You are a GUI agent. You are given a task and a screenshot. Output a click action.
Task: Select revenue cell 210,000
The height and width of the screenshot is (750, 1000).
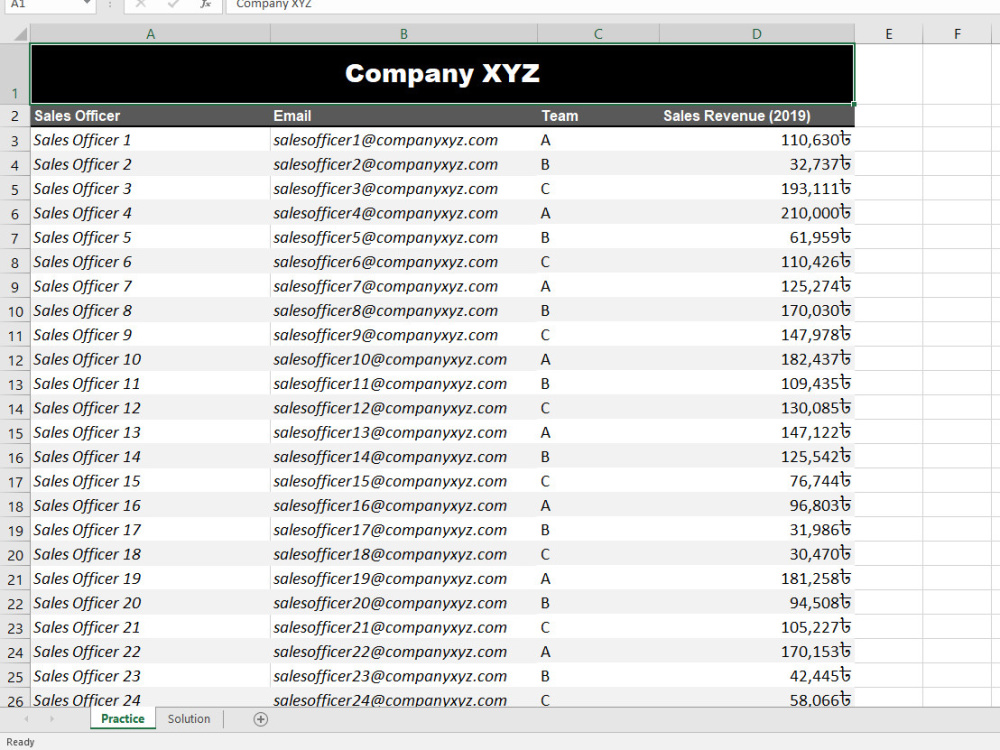point(756,213)
